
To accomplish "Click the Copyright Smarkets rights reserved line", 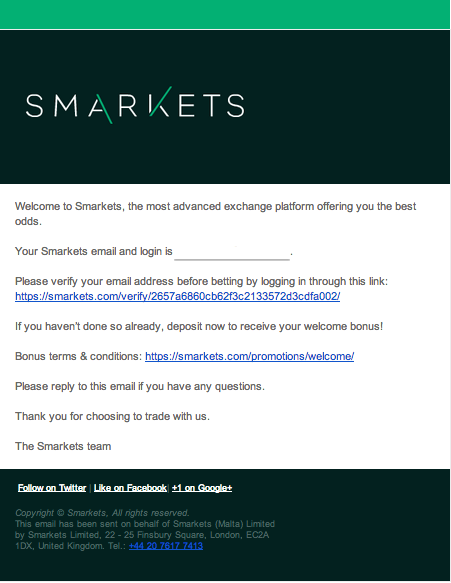I will (102, 513).
